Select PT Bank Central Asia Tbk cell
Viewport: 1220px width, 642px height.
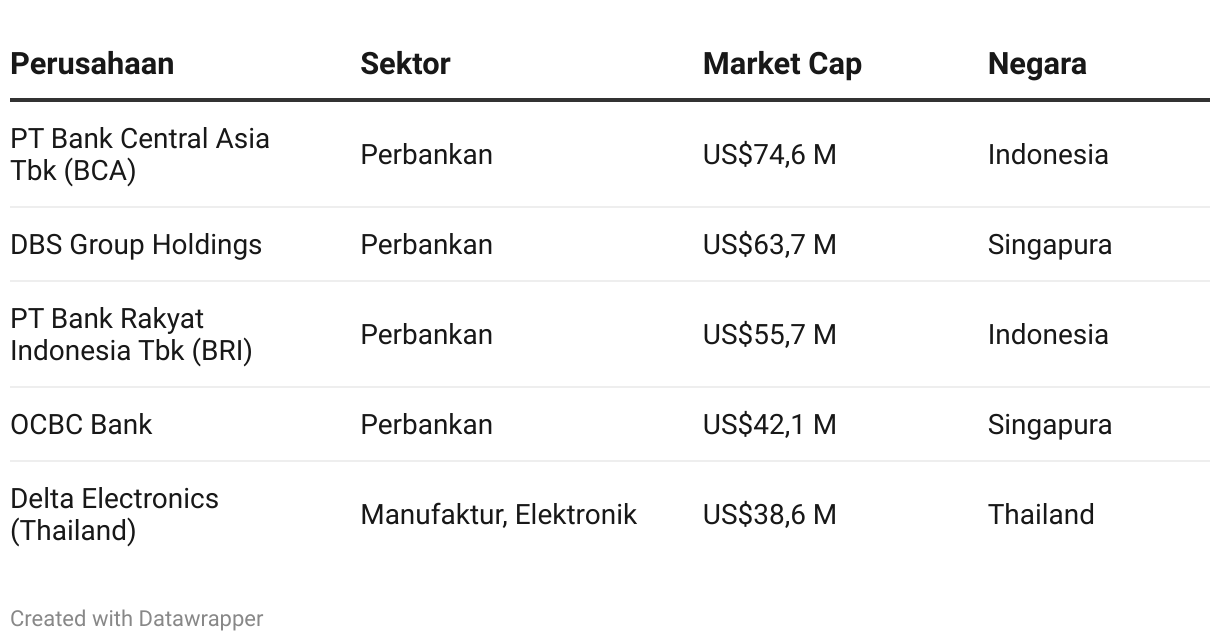140,154
